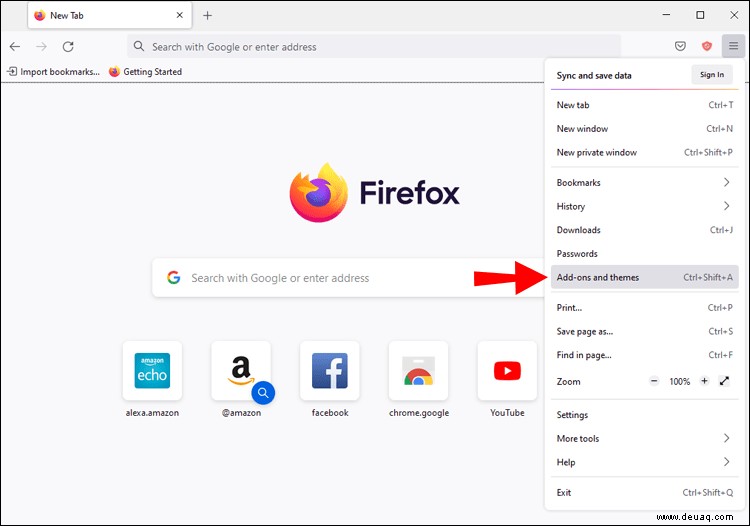The width and height of the screenshot is (750, 526).
Task: Click the Google G icon in search box
Action: 174,278
